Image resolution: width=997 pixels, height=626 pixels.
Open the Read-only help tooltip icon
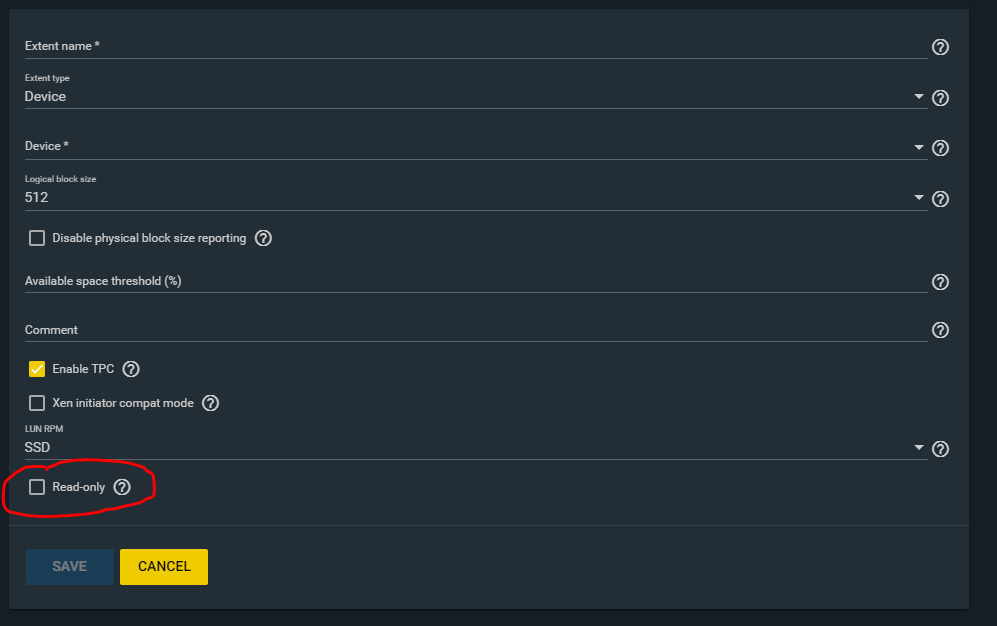click(x=122, y=487)
